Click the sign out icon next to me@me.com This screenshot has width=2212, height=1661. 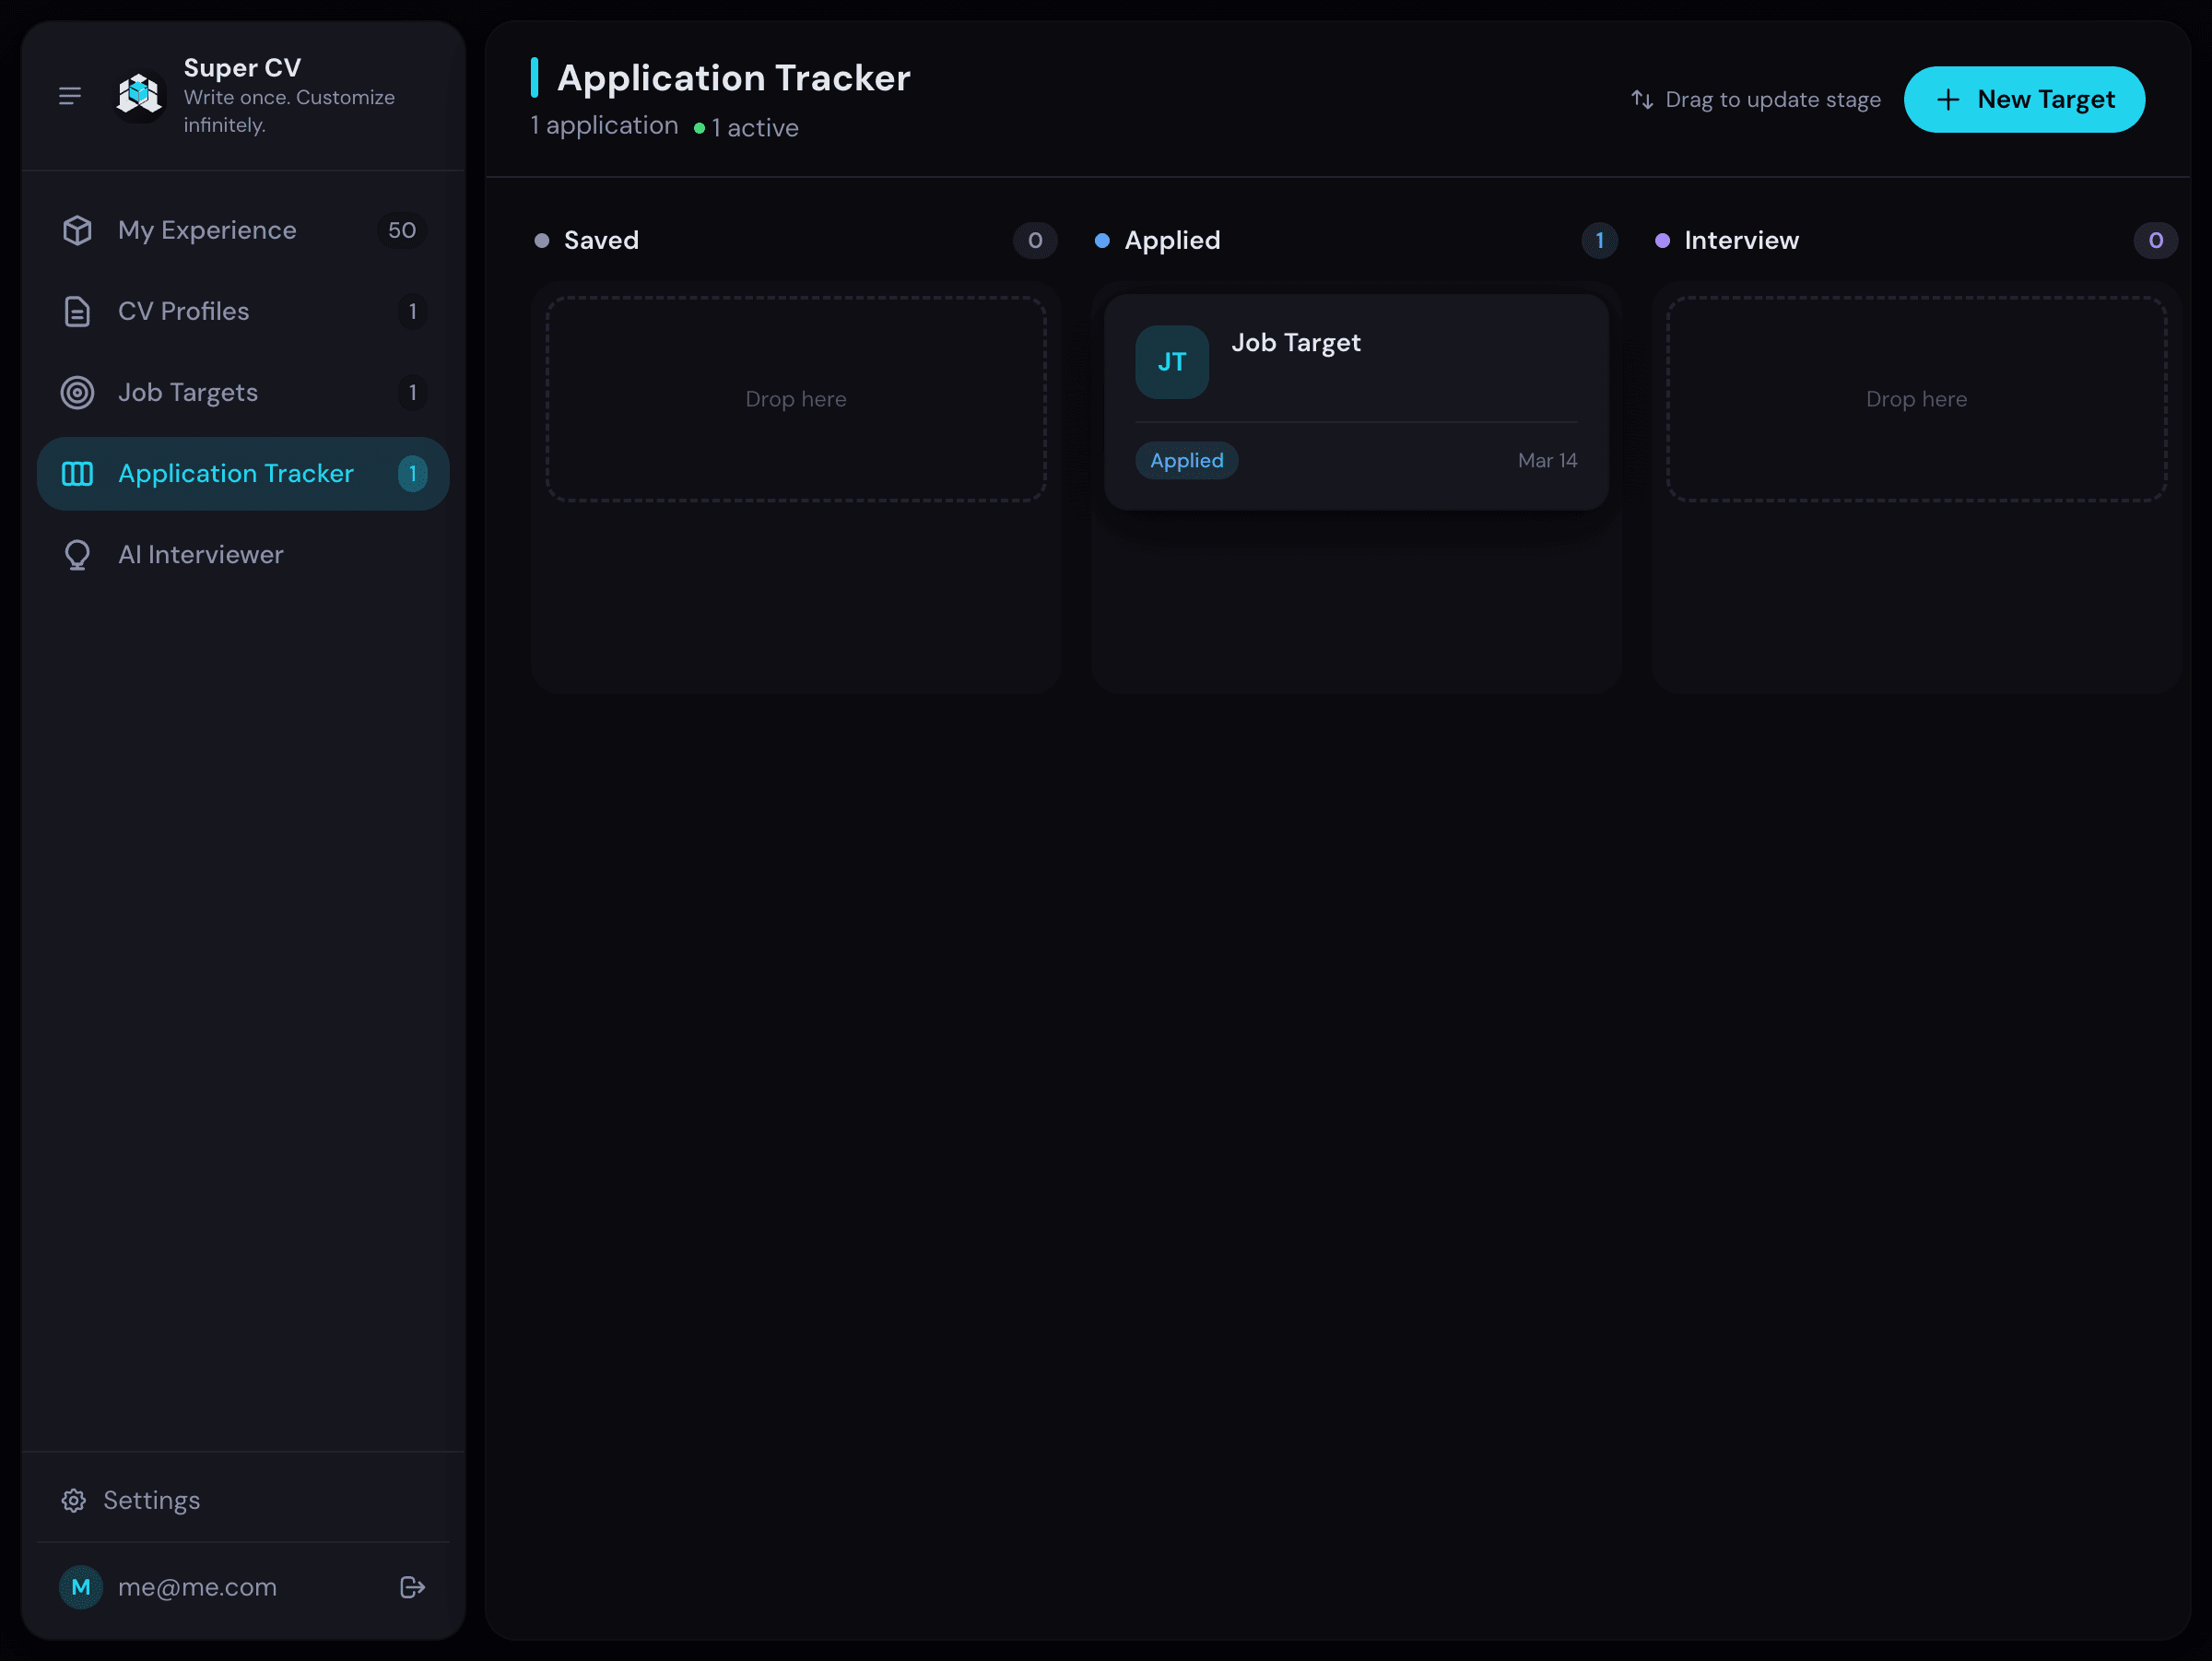[x=412, y=1586]
